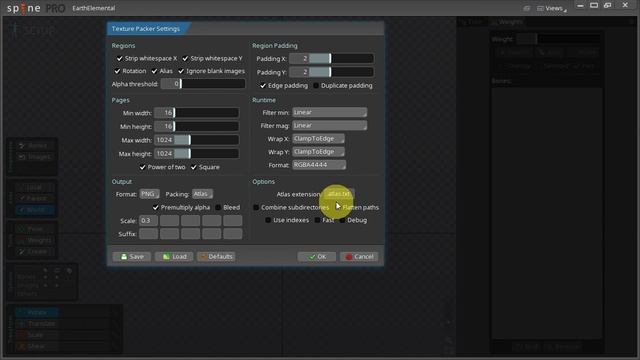Screen dimensions: 640x360
Task: Enable the Debug checkbox
Action: click(342, 220)
